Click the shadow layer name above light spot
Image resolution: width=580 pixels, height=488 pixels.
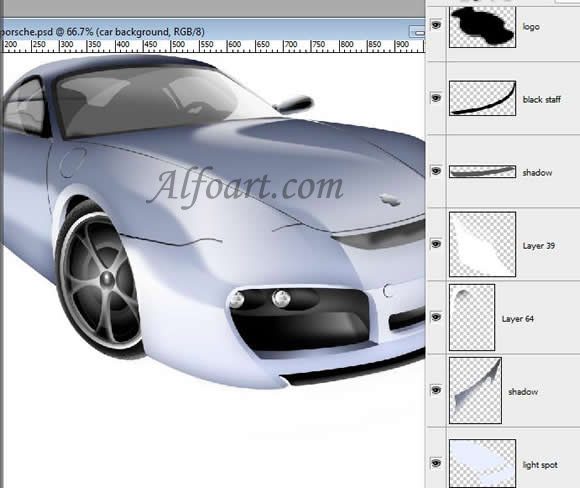[523, 391]
